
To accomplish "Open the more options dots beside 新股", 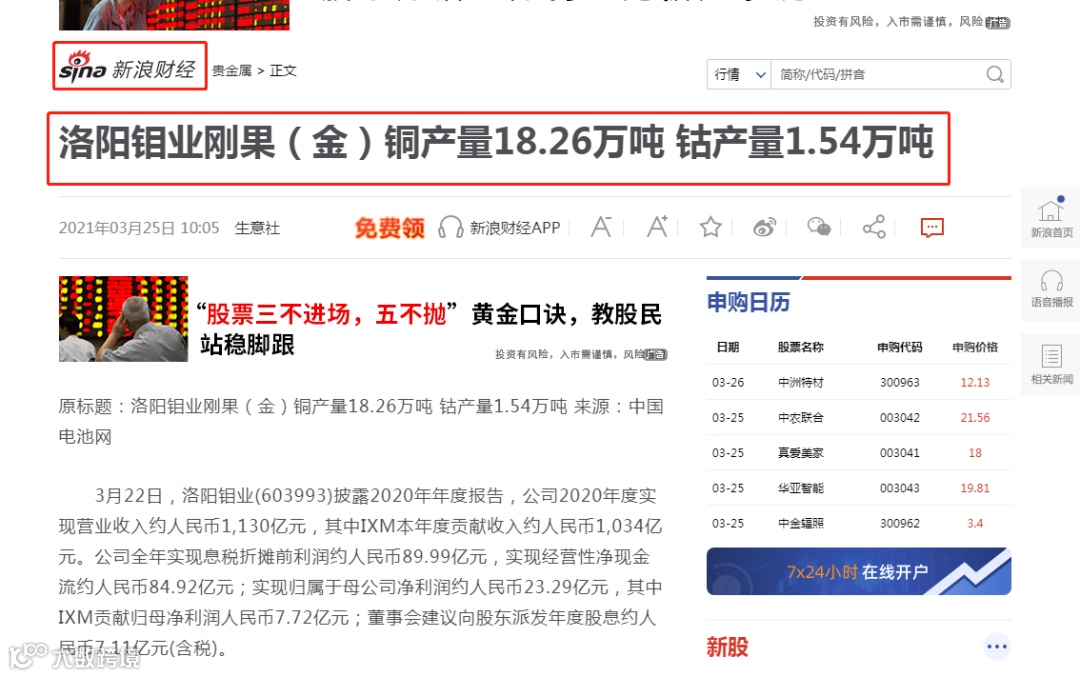I will click(997, 647).
